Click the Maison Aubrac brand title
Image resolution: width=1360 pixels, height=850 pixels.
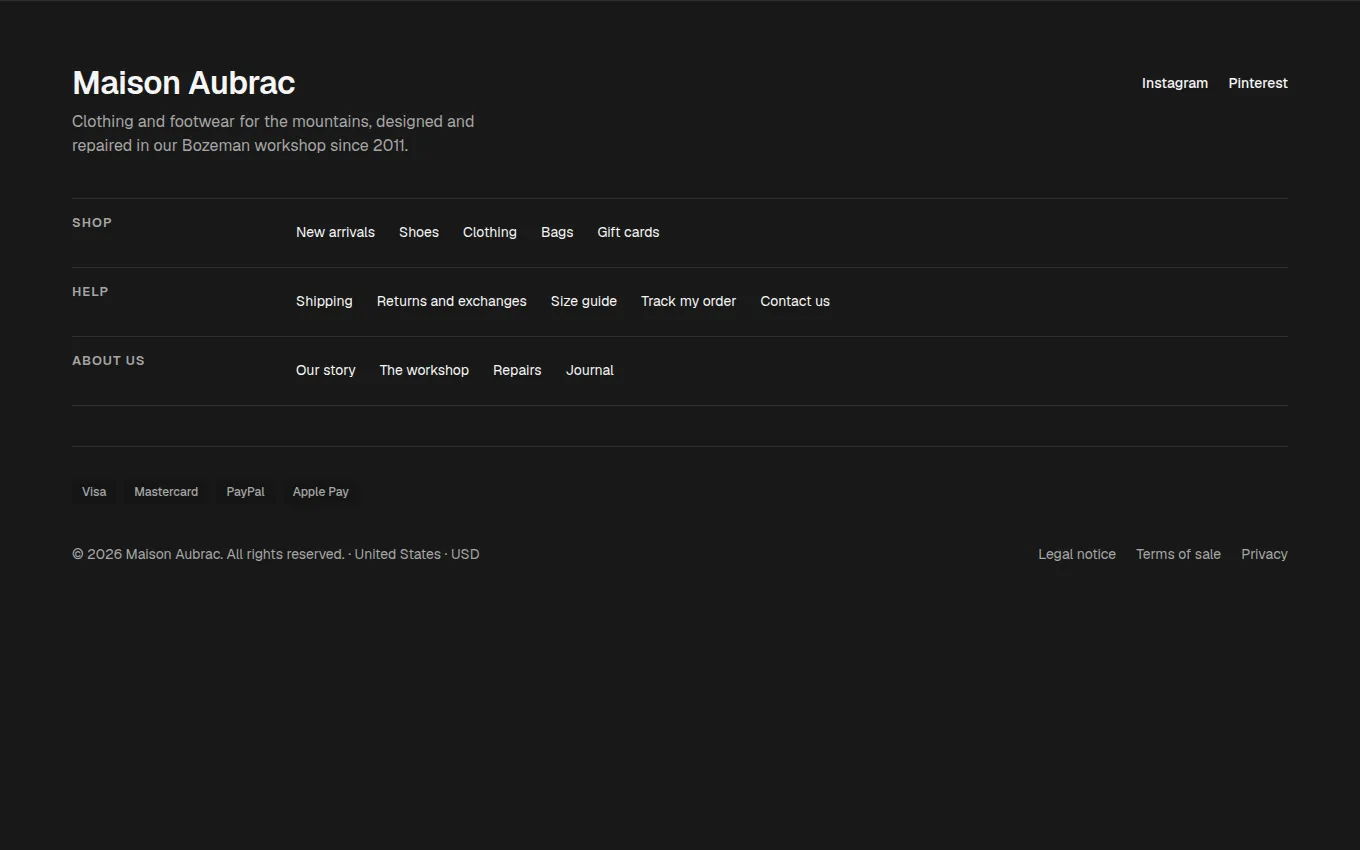[x=184, y=83]
